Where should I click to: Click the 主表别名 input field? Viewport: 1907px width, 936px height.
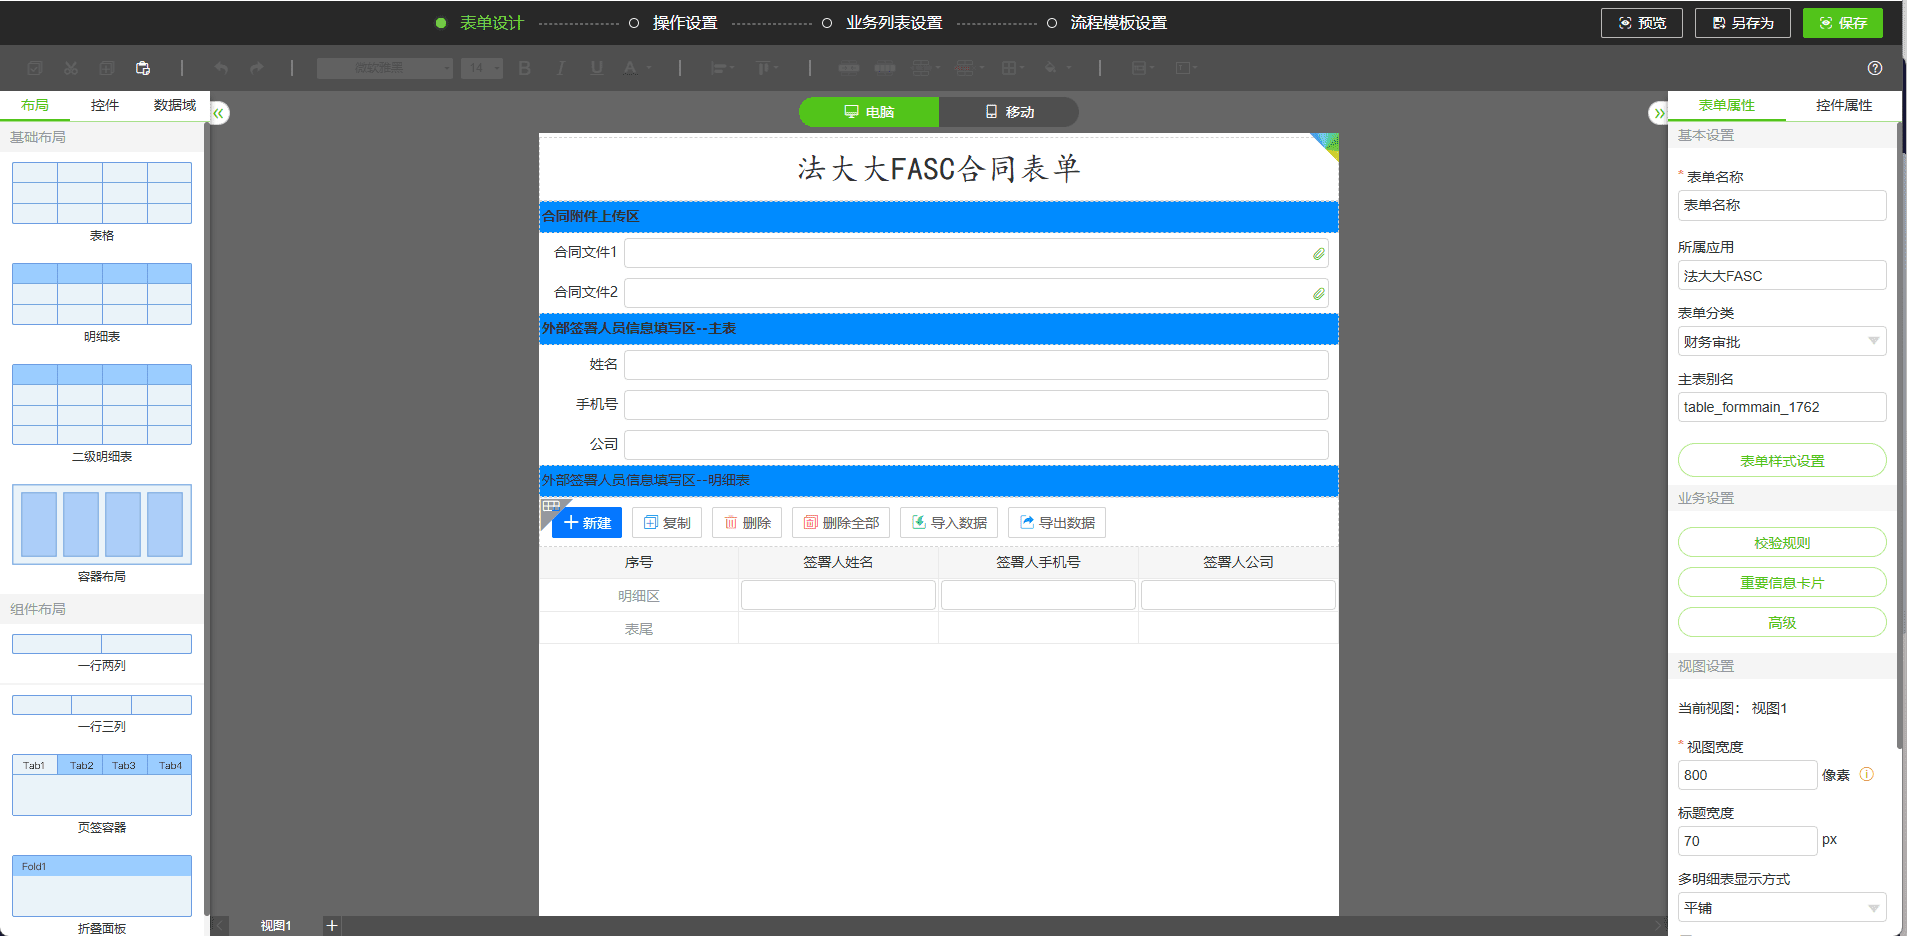coord(1782,407)
